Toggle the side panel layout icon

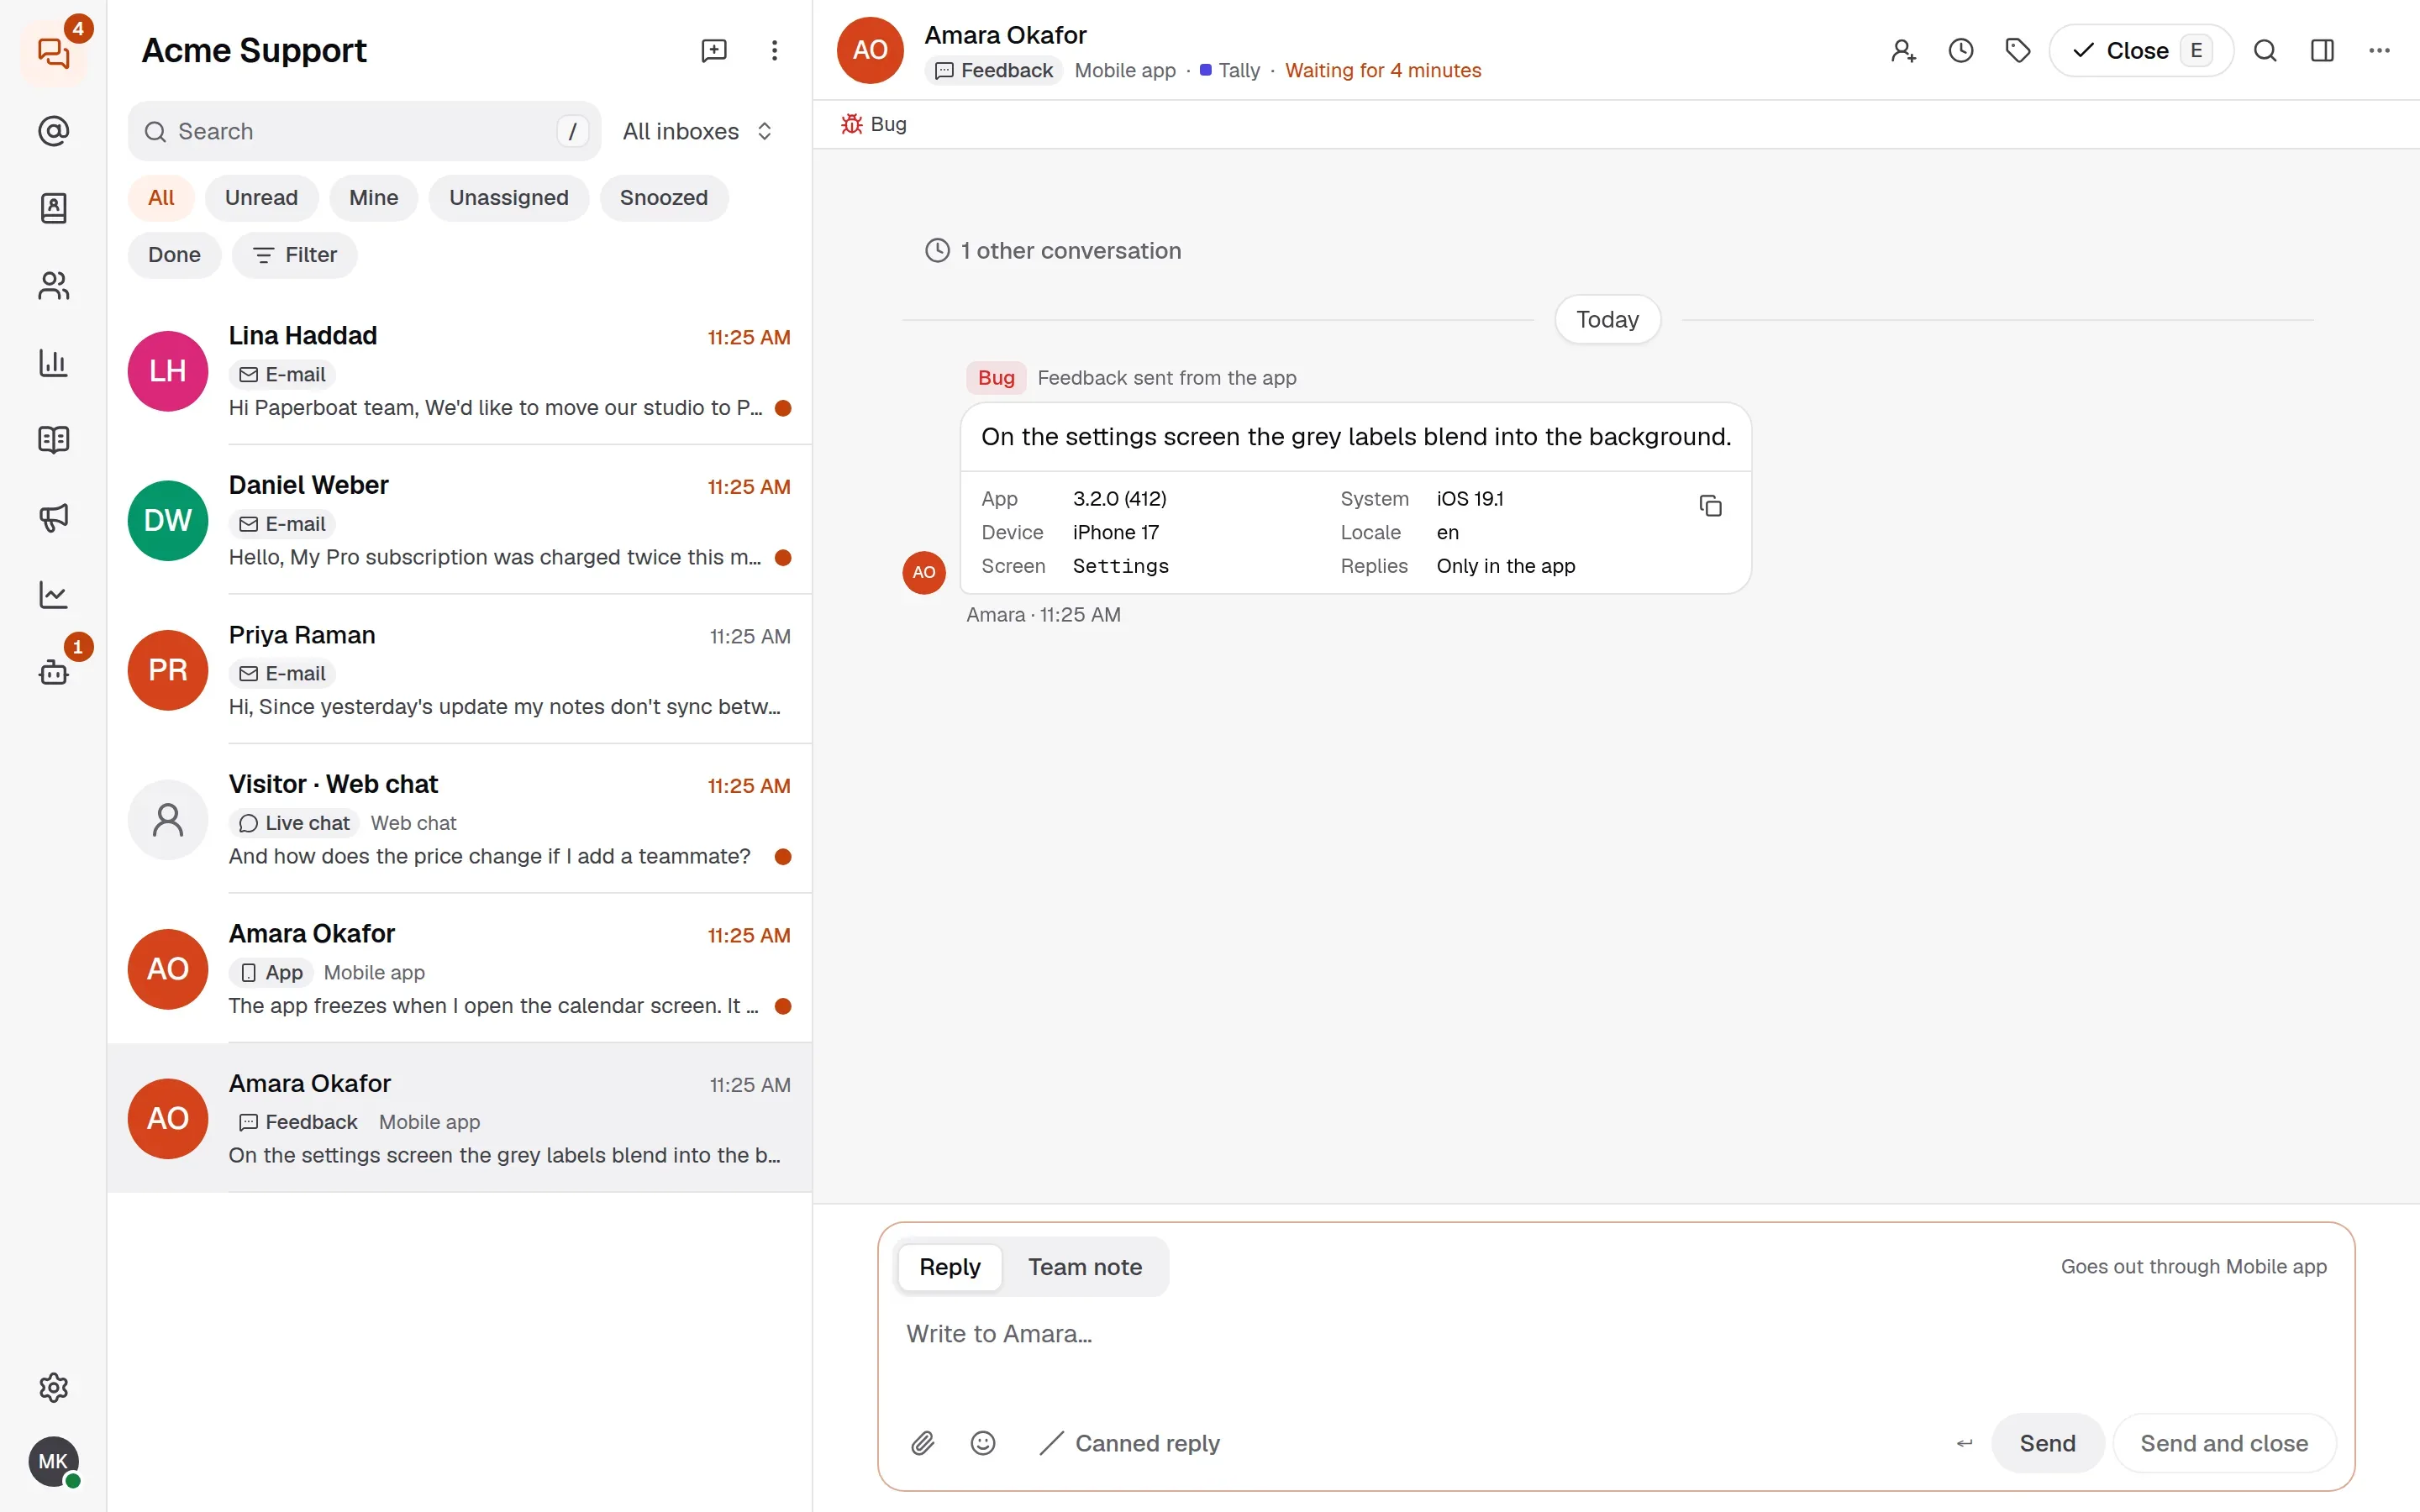coord(2322,50)
